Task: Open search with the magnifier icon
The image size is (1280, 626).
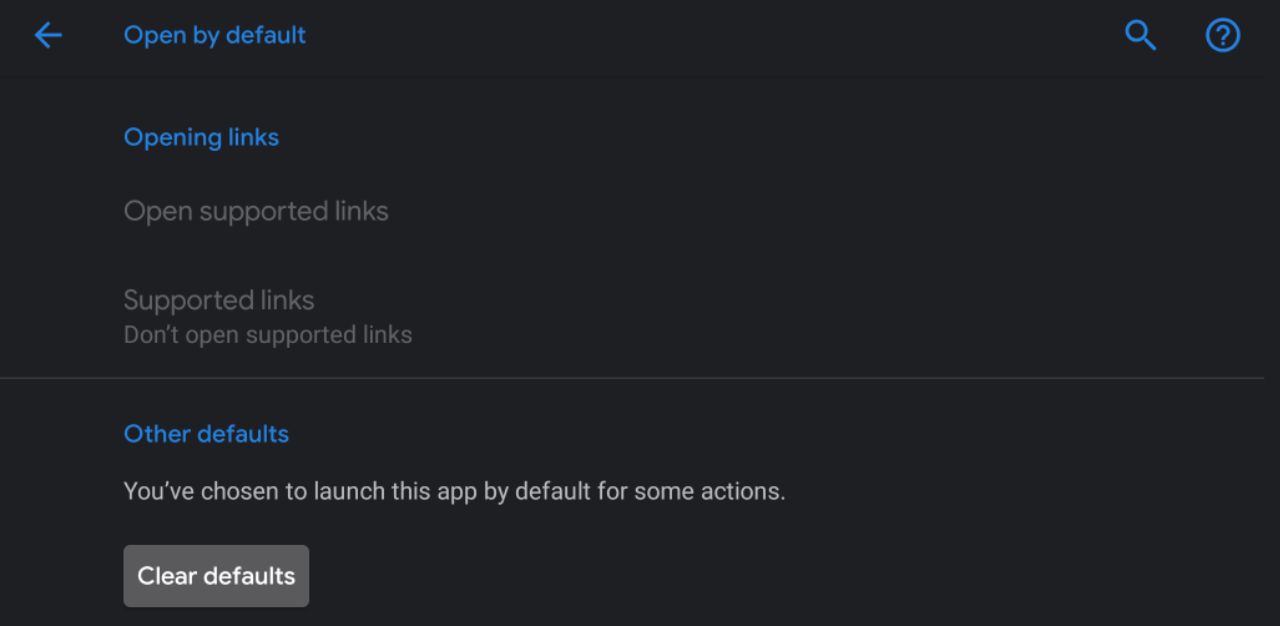Action: pyautogui.click(x=1140, y=36)
